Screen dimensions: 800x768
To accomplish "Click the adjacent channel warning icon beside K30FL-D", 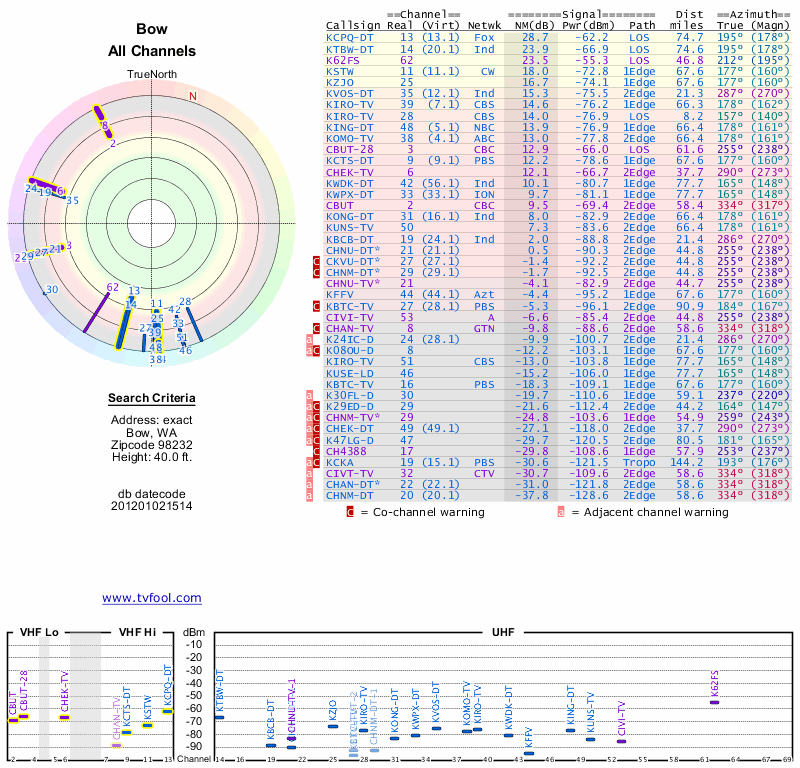I will [310, 395].
